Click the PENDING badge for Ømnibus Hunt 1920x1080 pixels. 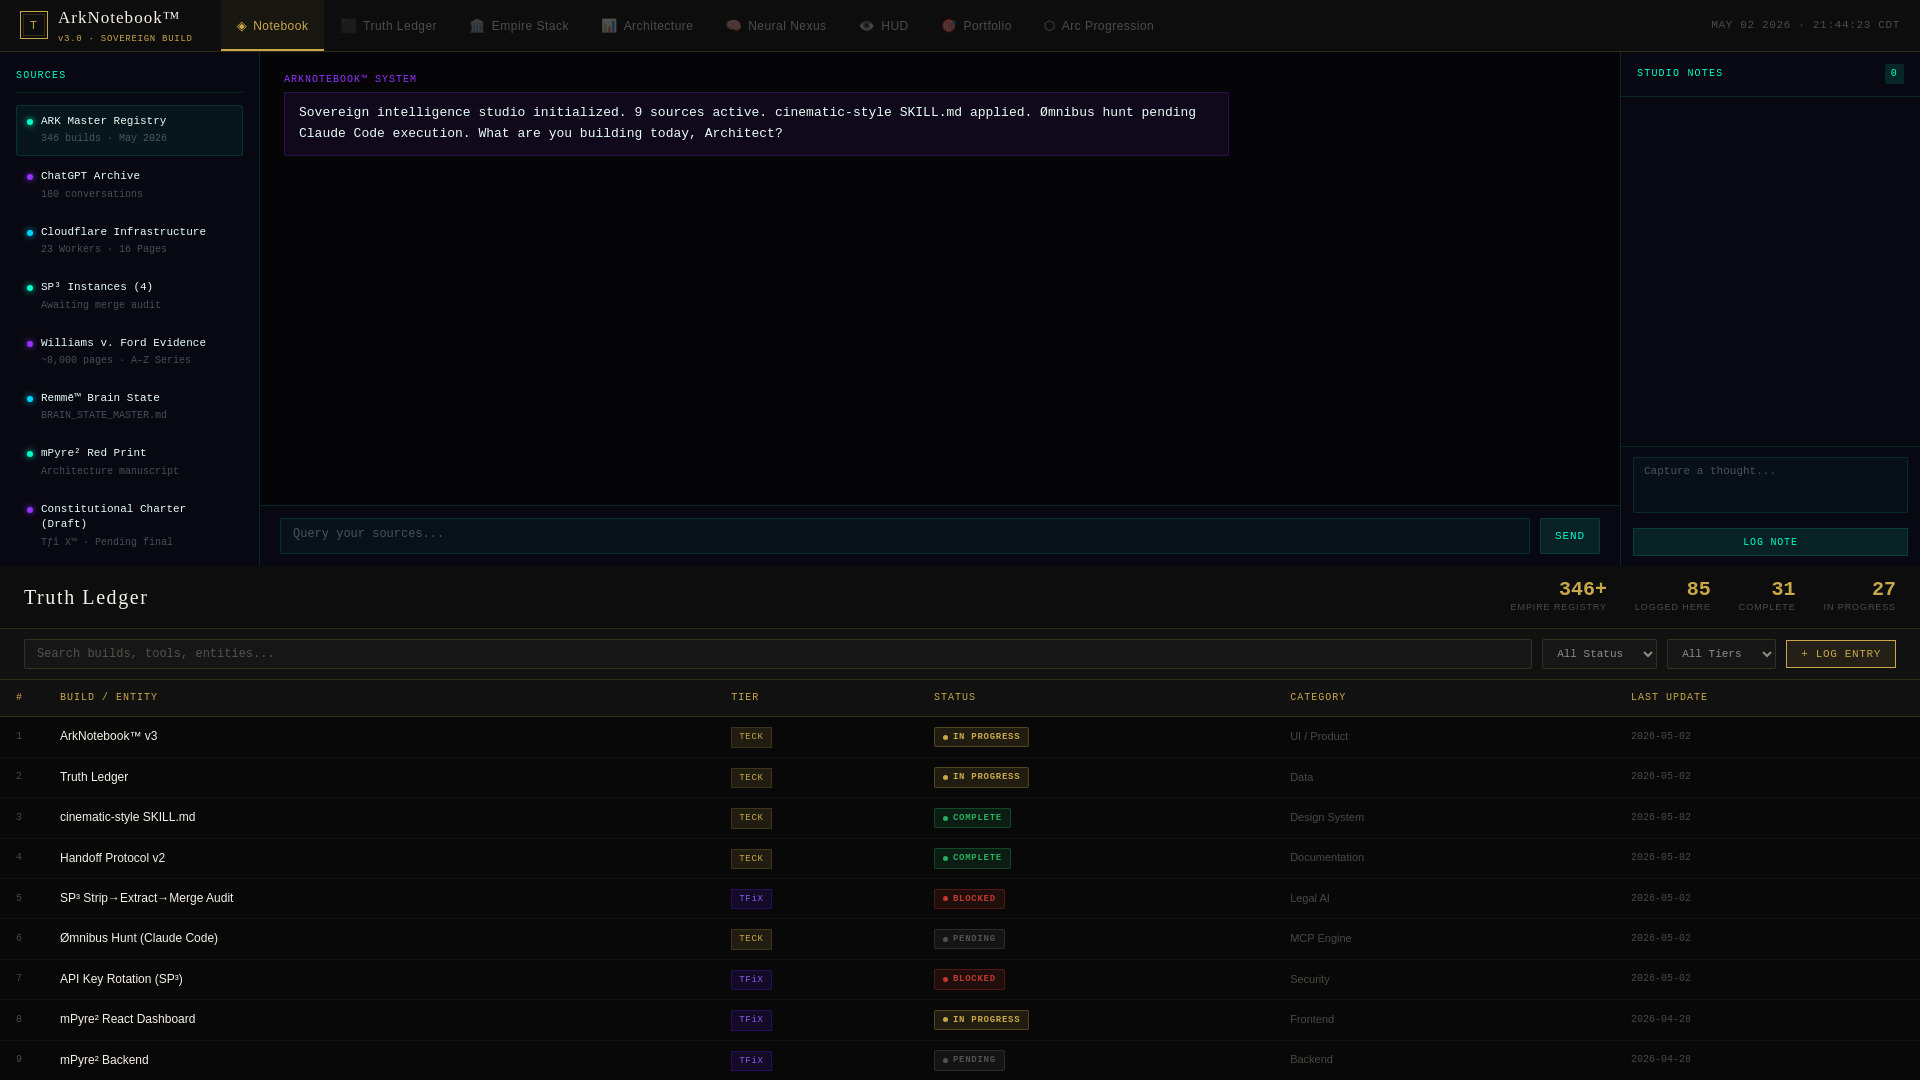coord(969,939)
